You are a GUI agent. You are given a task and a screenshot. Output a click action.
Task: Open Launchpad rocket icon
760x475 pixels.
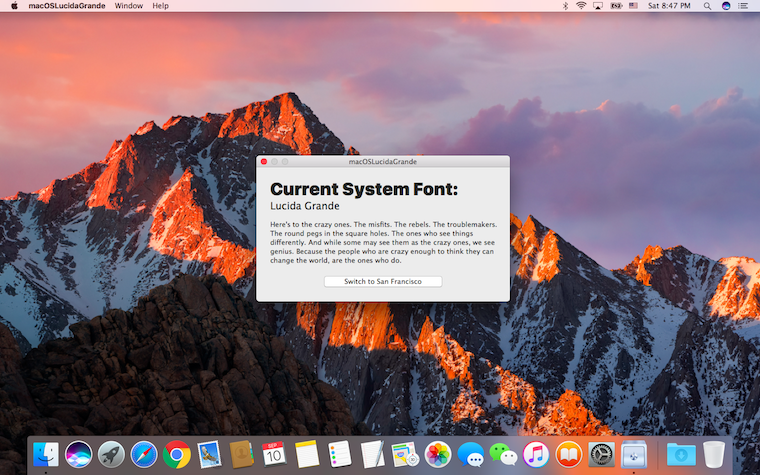click(x=111, y=454)
